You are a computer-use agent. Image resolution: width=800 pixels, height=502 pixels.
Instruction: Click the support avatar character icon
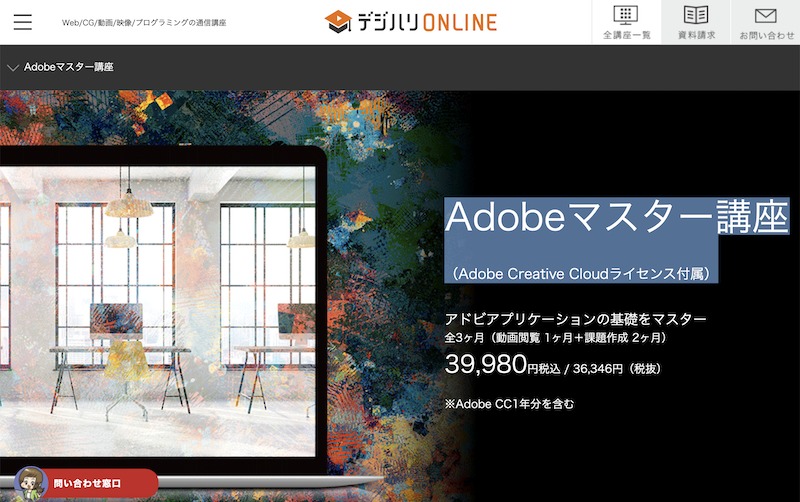(30, 482)
